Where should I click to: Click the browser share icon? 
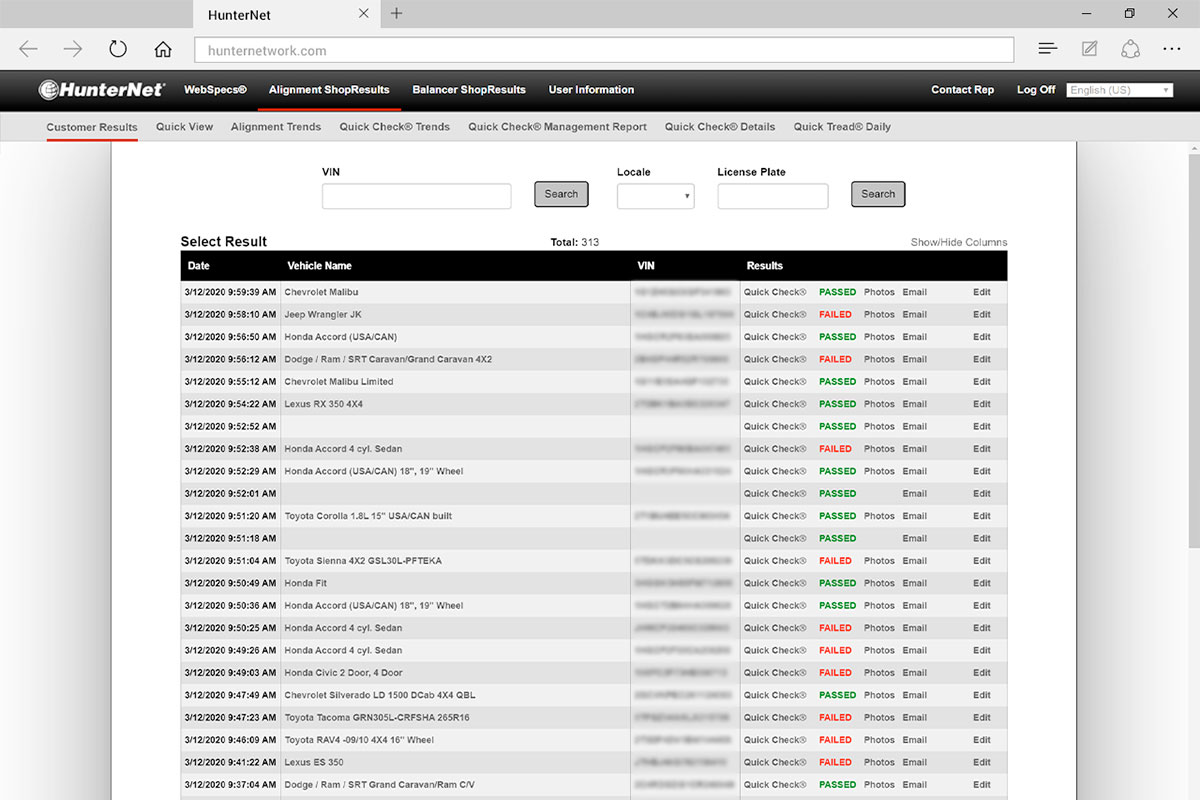point(1131,49)
